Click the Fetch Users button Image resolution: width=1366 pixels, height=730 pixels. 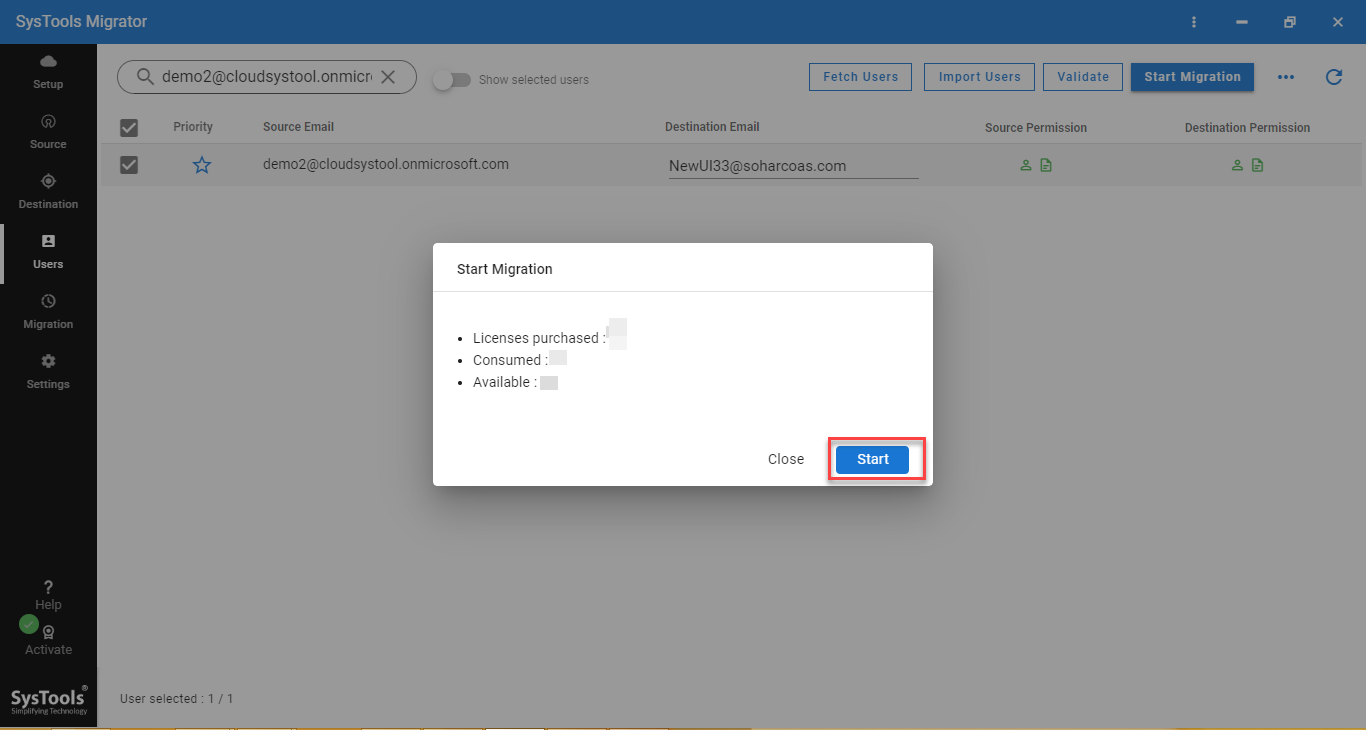pos(860,77)
